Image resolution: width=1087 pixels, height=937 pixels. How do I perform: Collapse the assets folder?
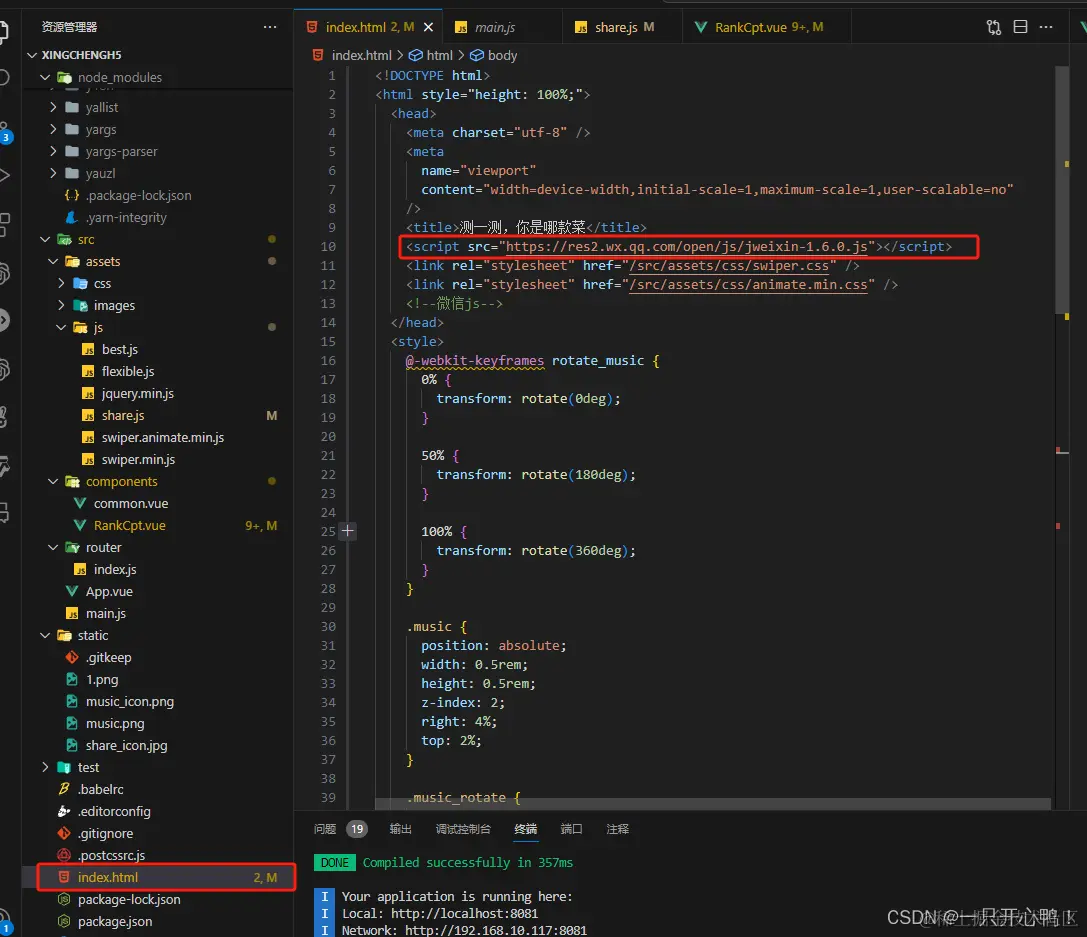click(x=53, y=261)
